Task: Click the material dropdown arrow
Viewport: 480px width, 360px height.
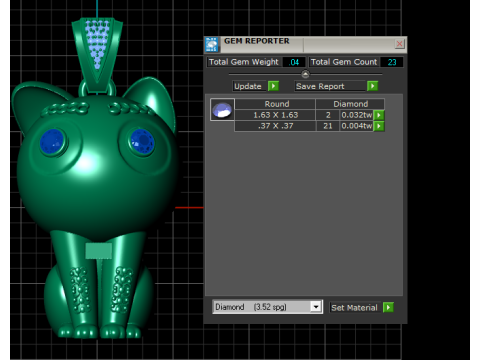Action: pyautogui.click(x=315, y=307)
